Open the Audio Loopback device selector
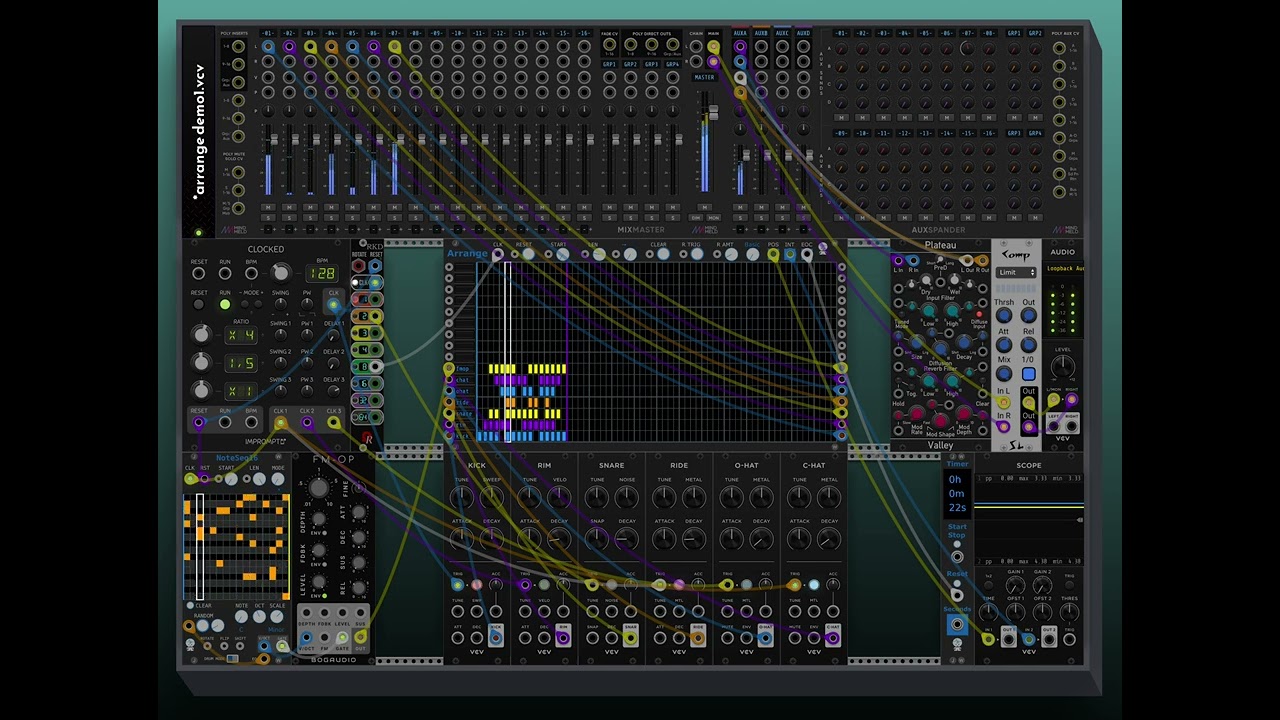The height and width of the screenshot is (720, 1280). click(x=1065, y=269)
